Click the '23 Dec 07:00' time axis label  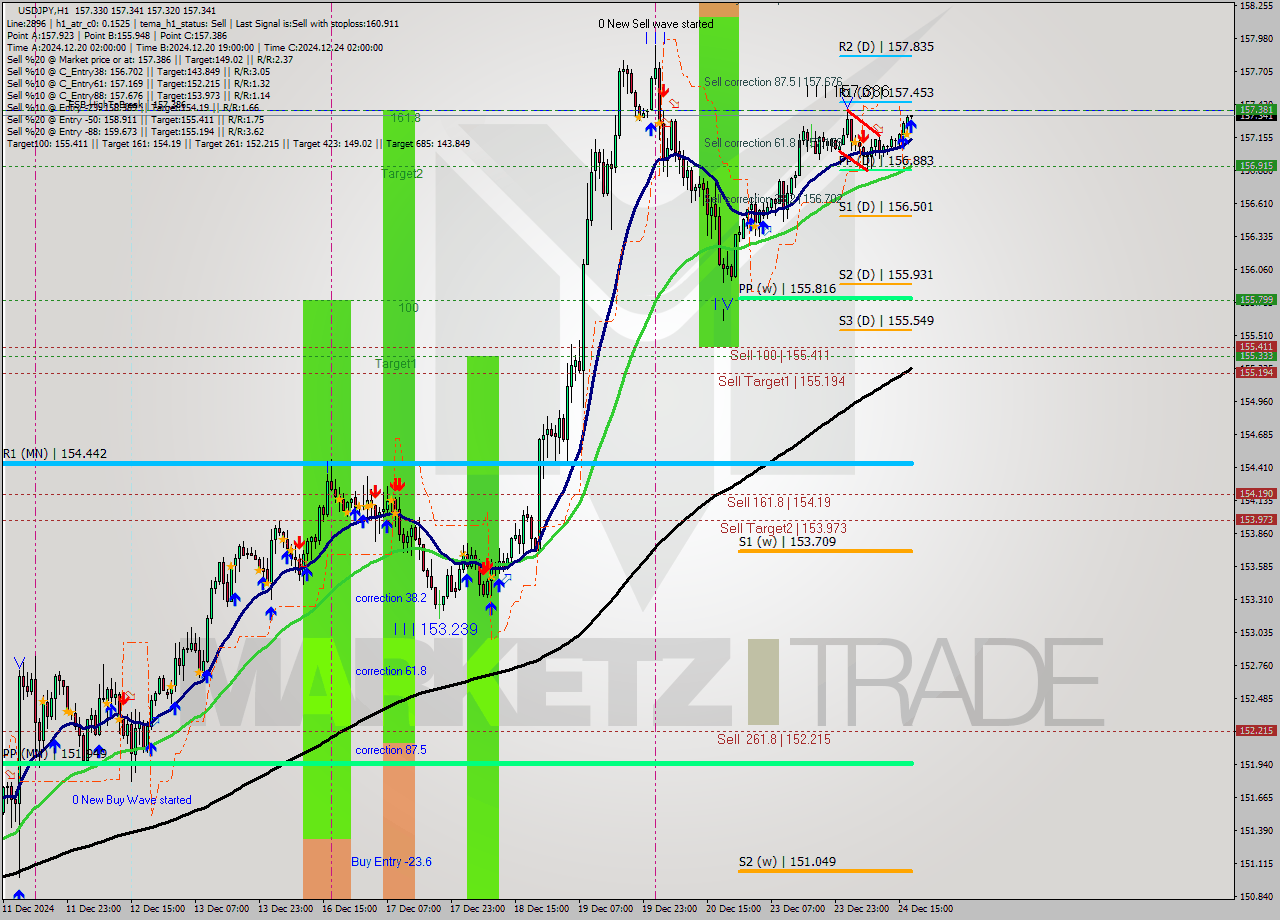coord(797,910)
